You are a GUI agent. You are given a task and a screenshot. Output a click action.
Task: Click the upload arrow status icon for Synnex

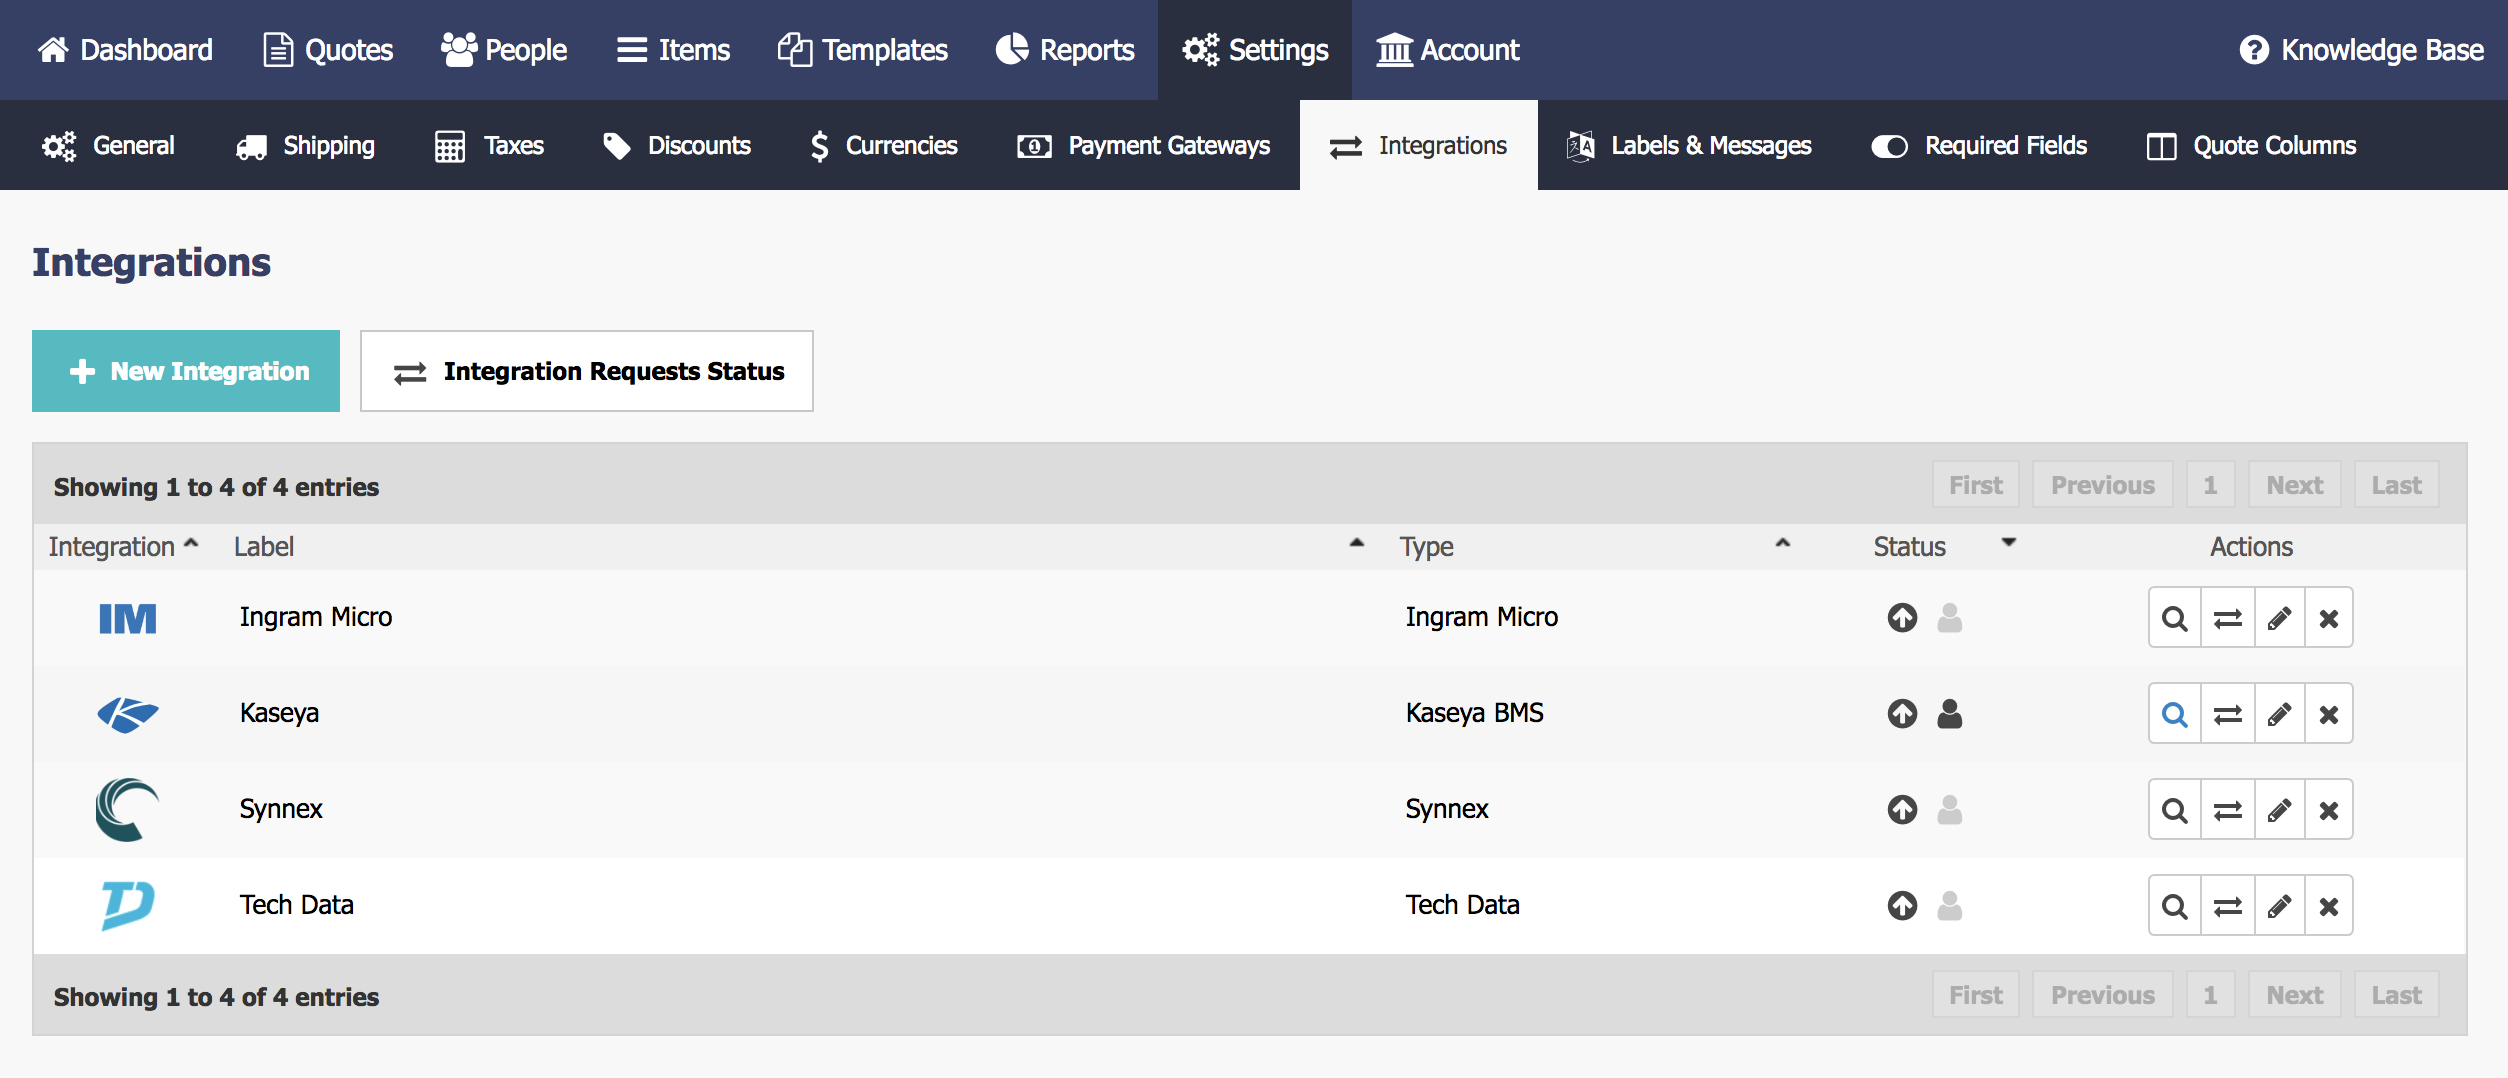pos(1902,809)
